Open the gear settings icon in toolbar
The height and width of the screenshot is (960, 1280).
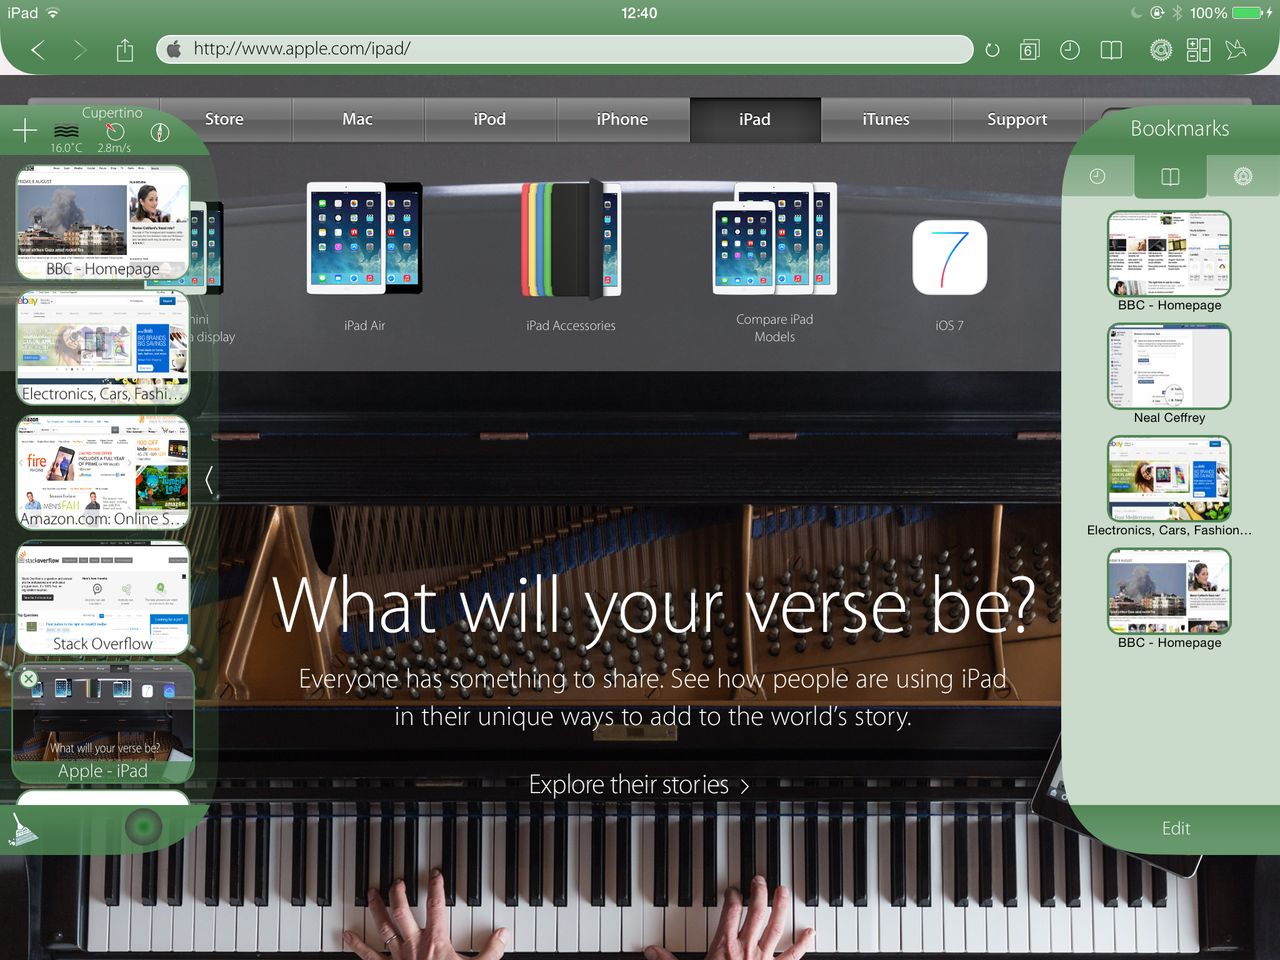click(1160, 50)
